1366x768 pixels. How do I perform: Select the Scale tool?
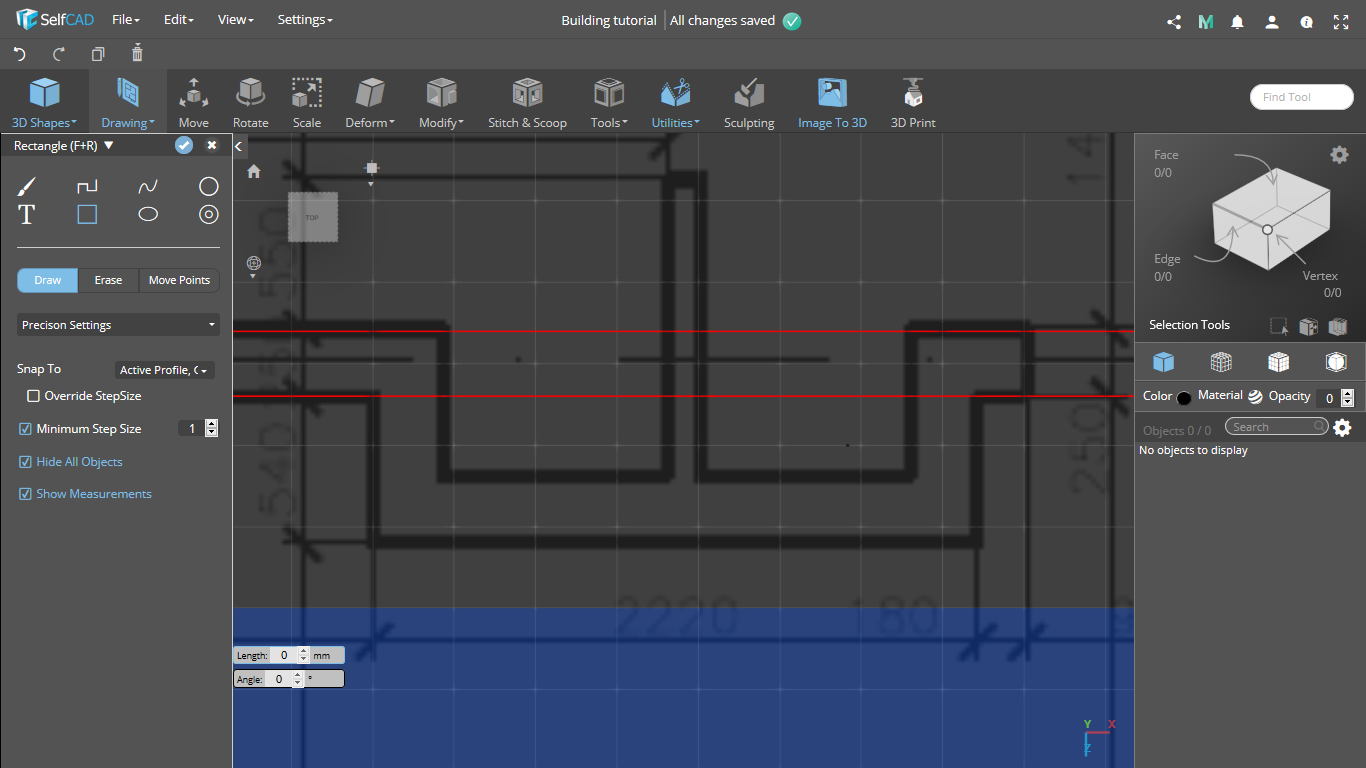click(x=307, y=103)
